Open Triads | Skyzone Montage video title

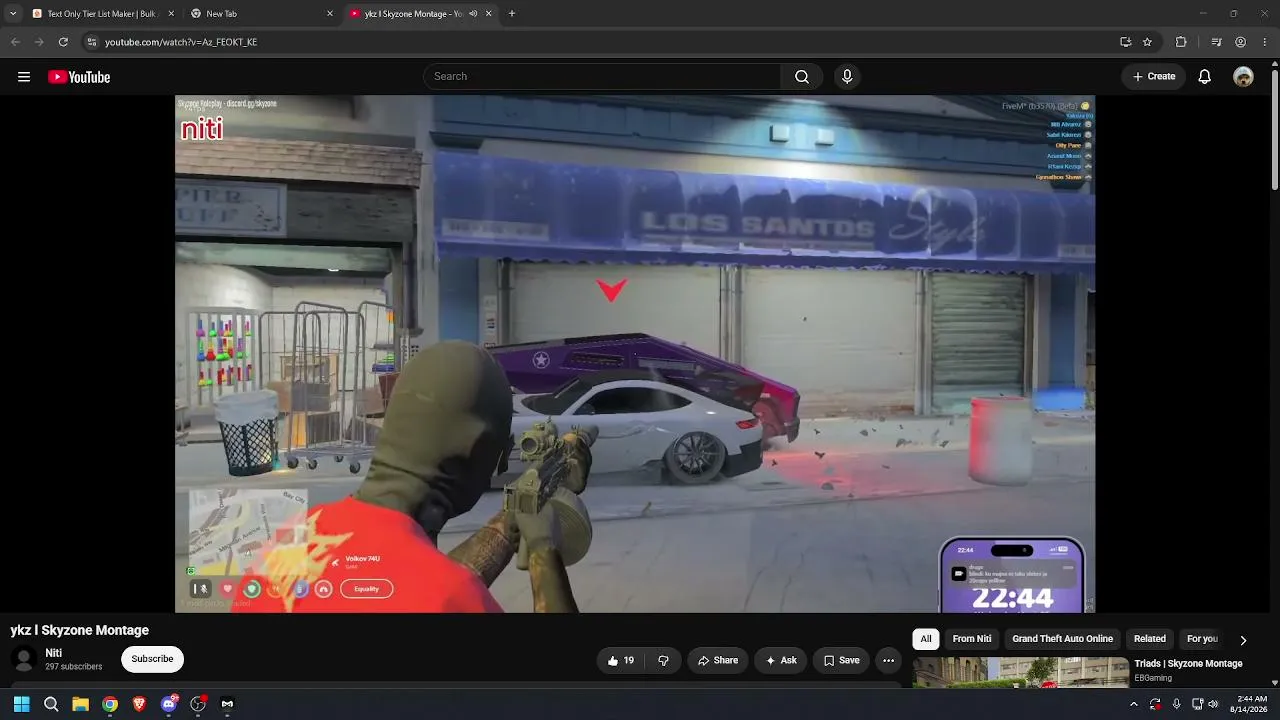click(1188, 664)
